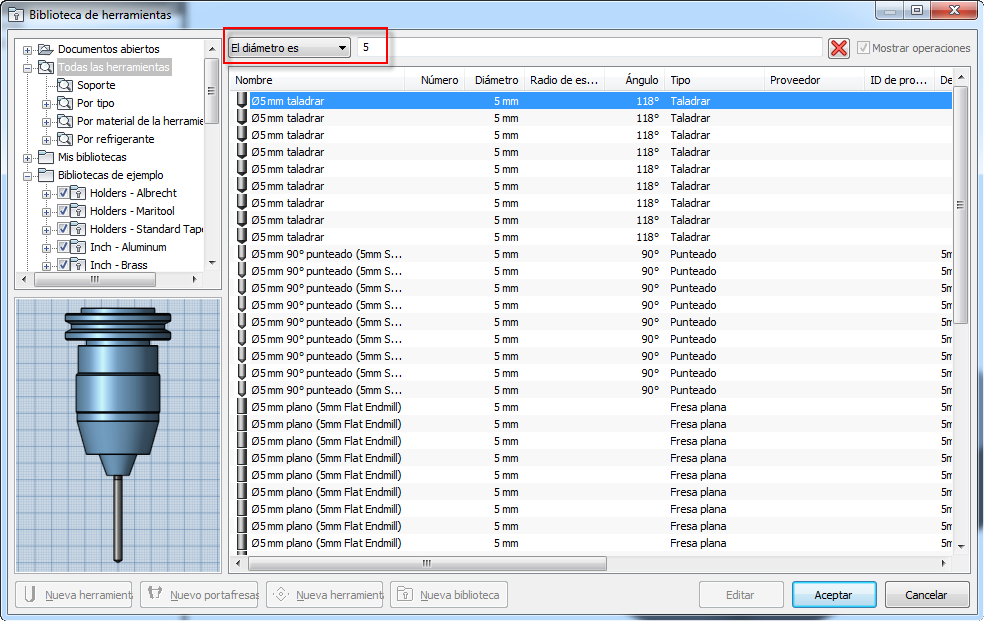Click the Holders - Standard Taper library icon
The width and height of the screenshot is (984, 621).
click(78, 229)
